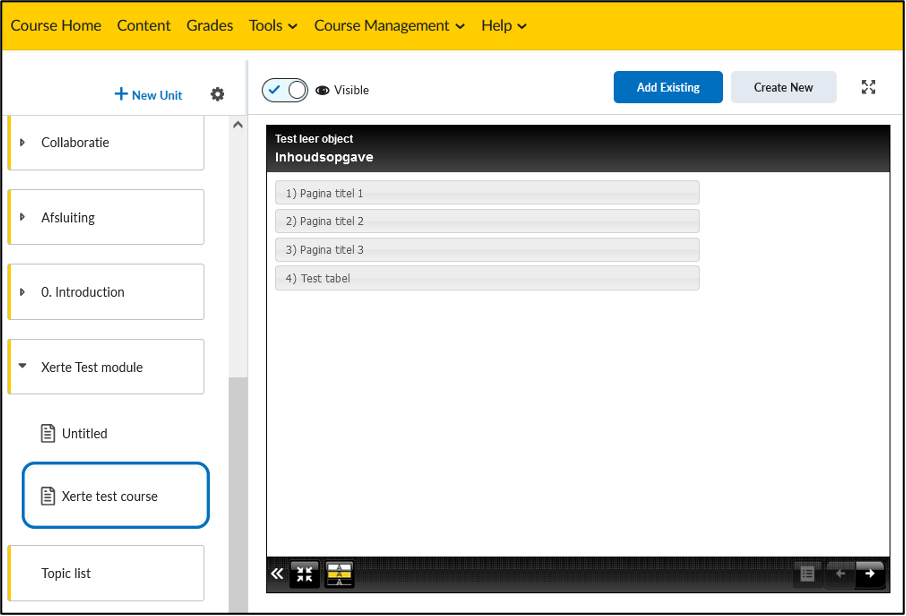Click the document icon next to Untitled
The width and height of the screenshot is (906, 616).
(47, 433)
